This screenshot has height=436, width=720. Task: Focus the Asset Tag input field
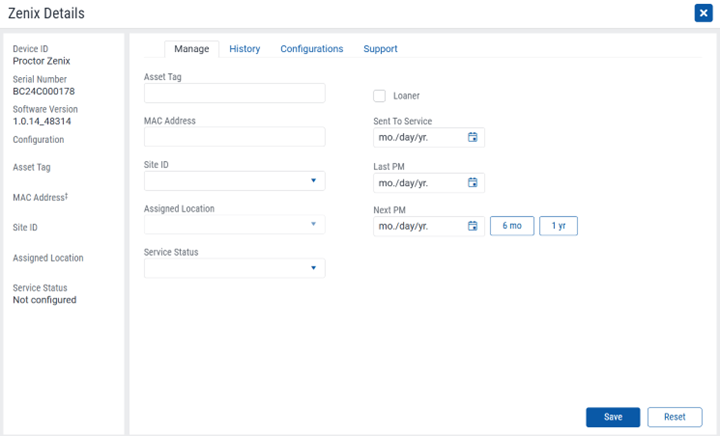pyautogui.click(x=235, y=93)
